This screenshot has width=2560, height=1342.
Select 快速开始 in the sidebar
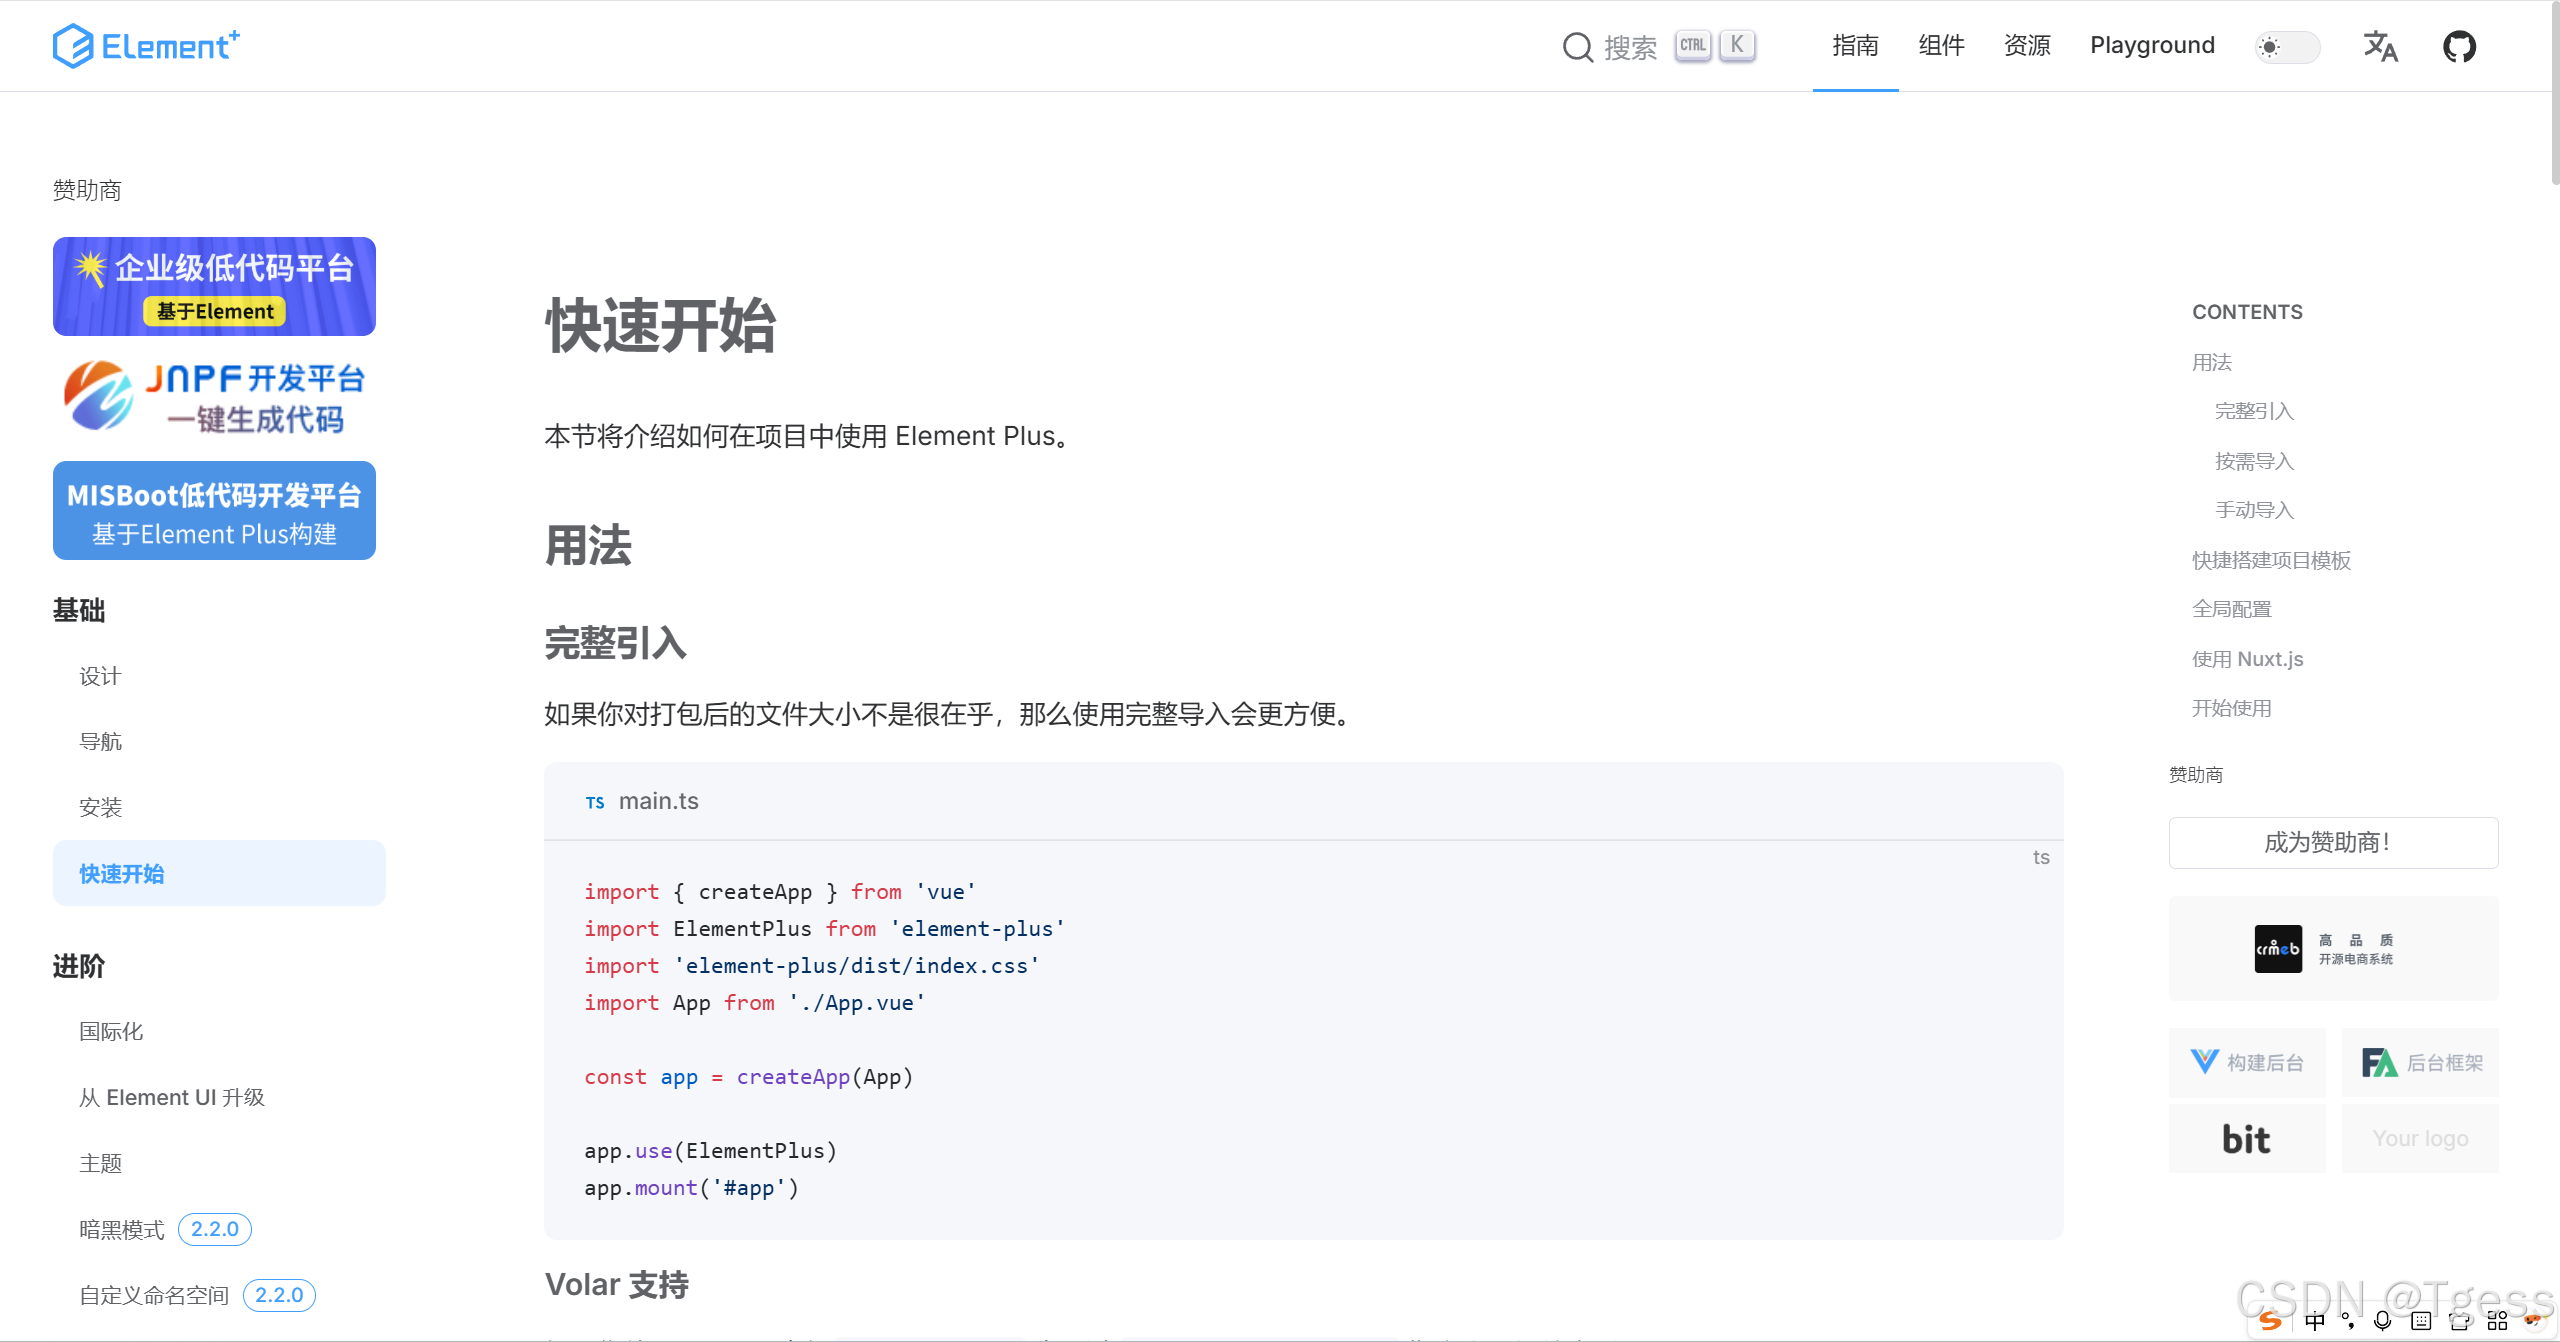[x=219, y=873]
